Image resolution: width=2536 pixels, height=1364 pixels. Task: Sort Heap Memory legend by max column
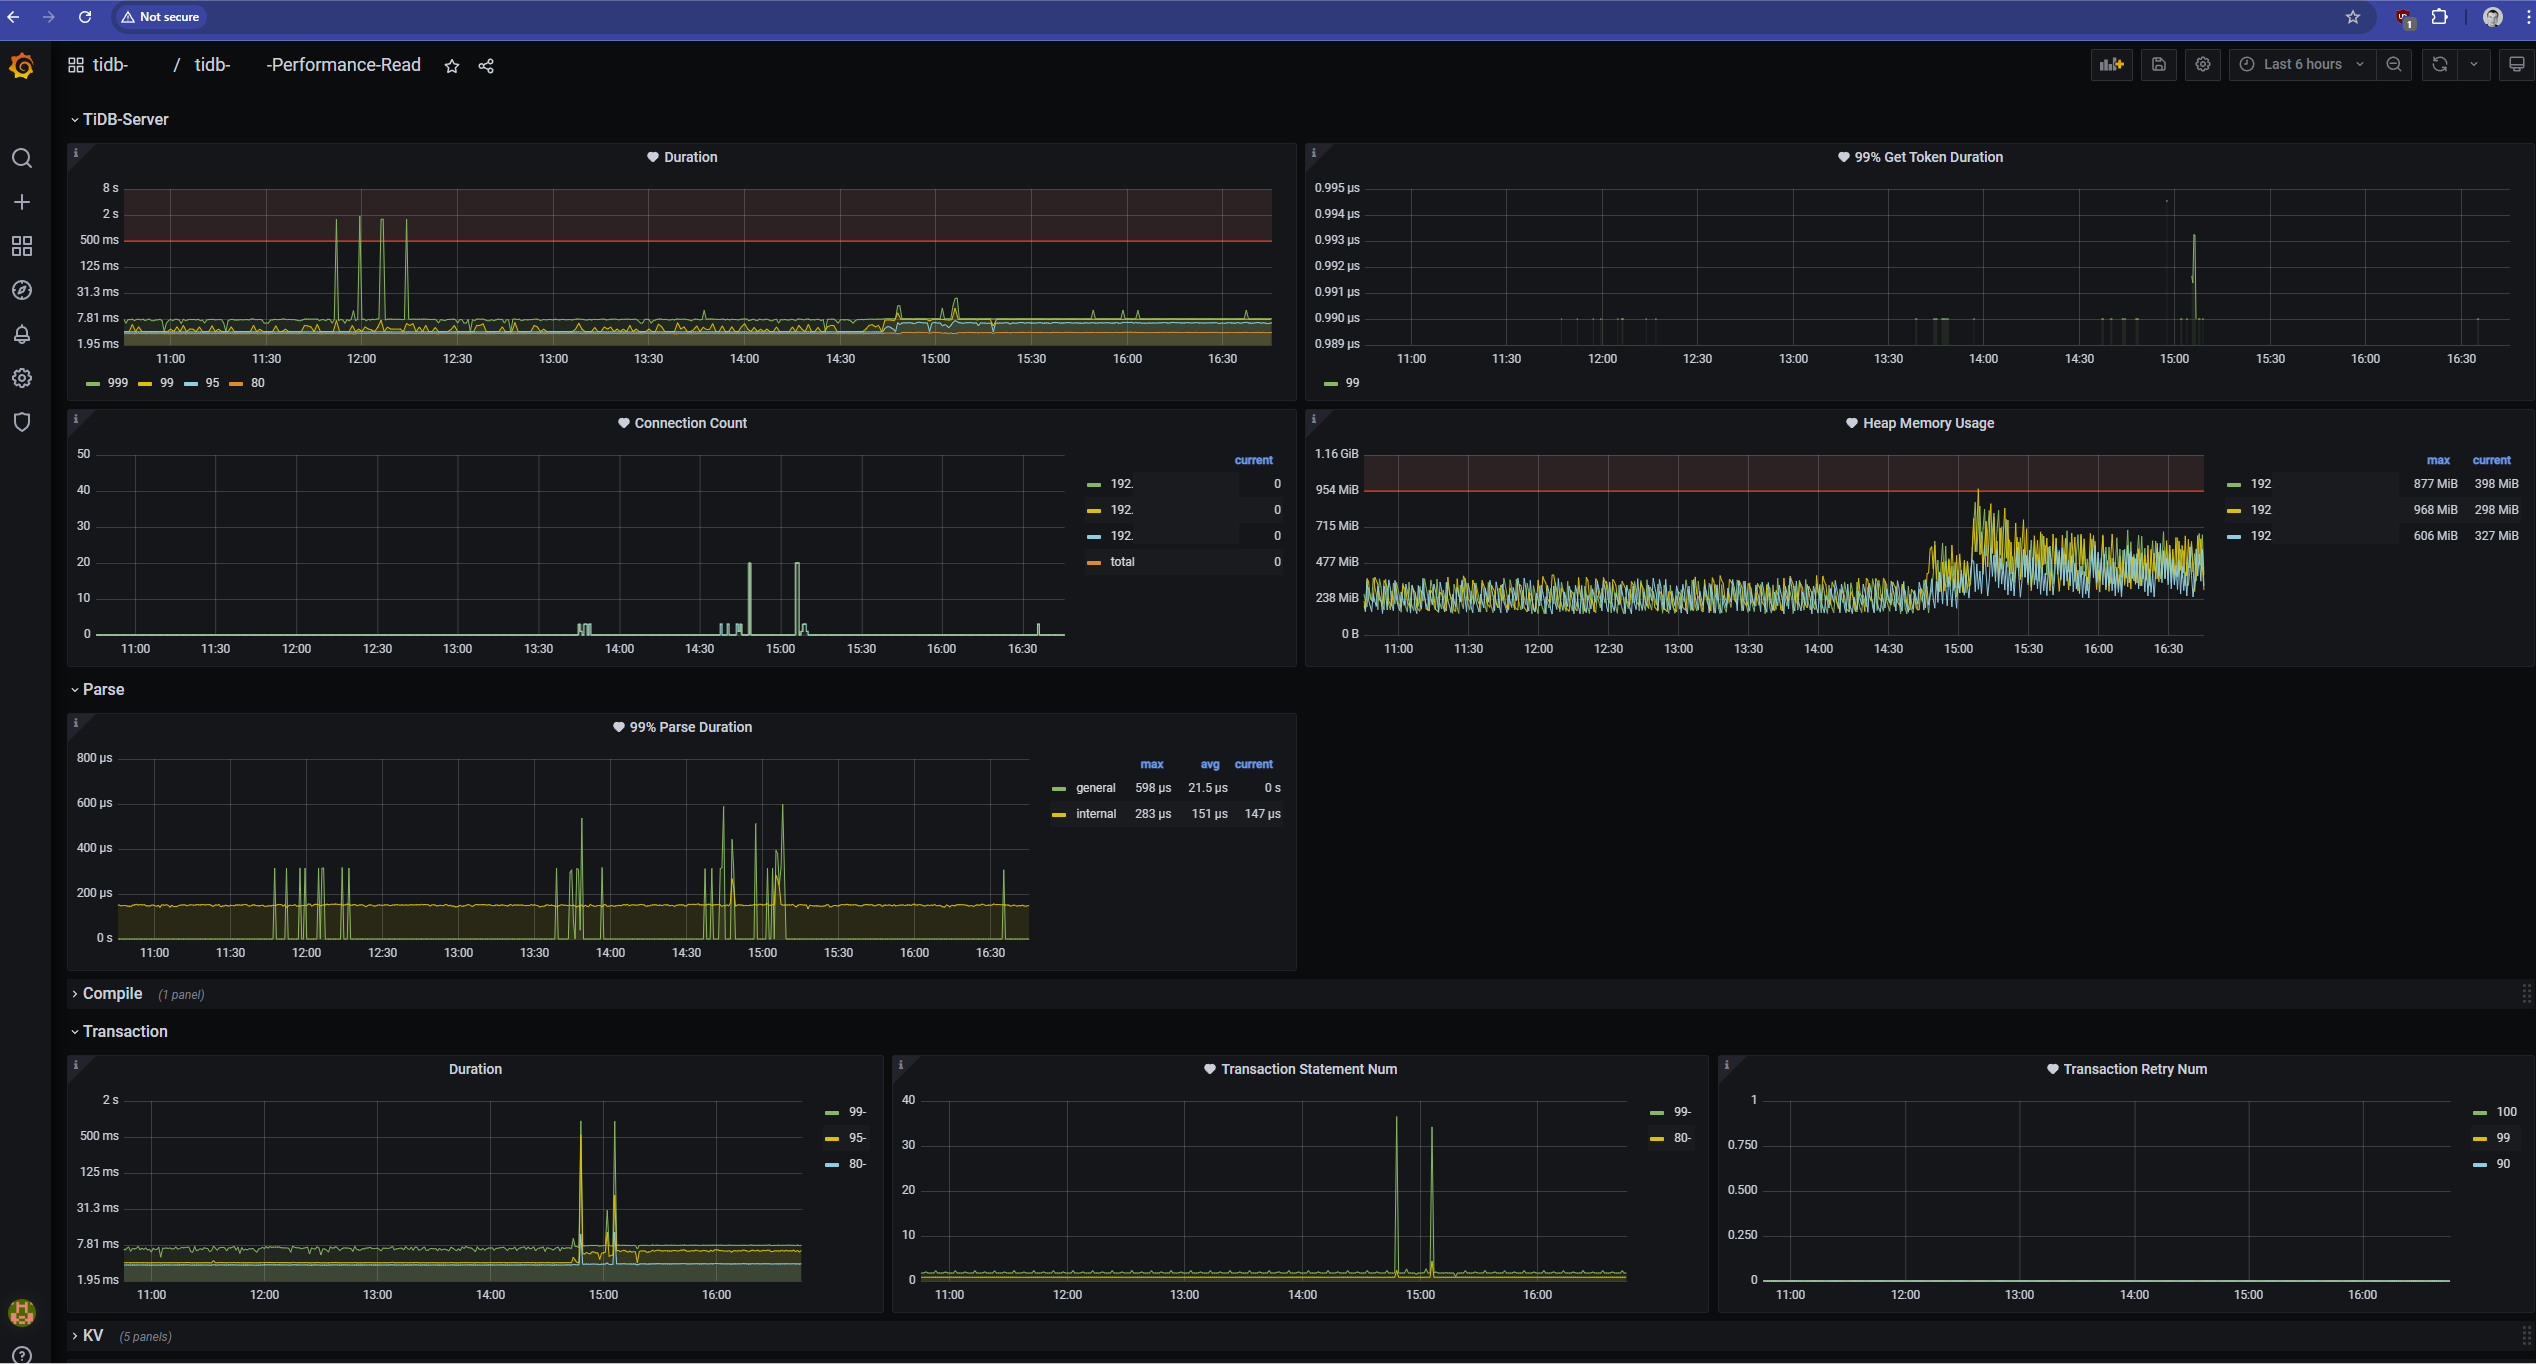(x=2438, y=460)
